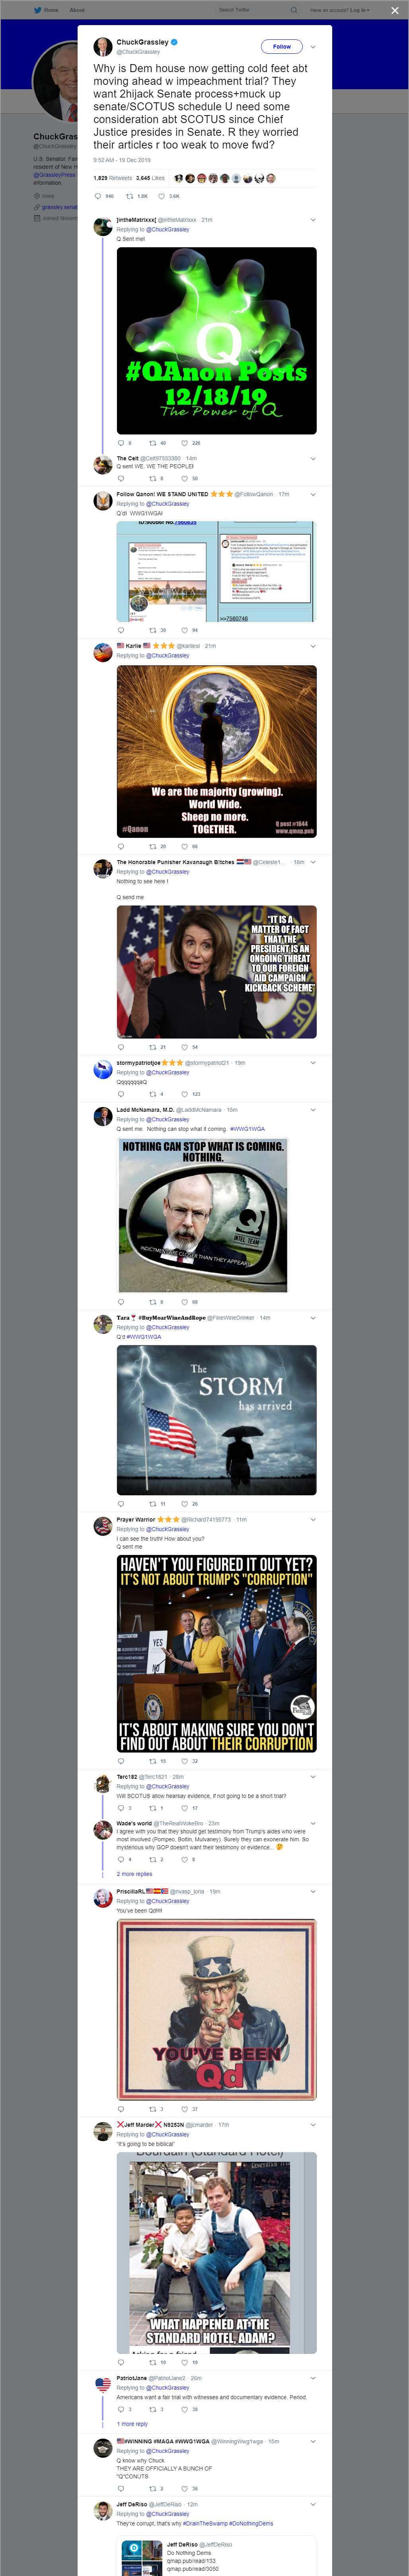409x2576 pixels.
Task: Show 1 more reply under PatriotJane
Action: click(132, 2423)
